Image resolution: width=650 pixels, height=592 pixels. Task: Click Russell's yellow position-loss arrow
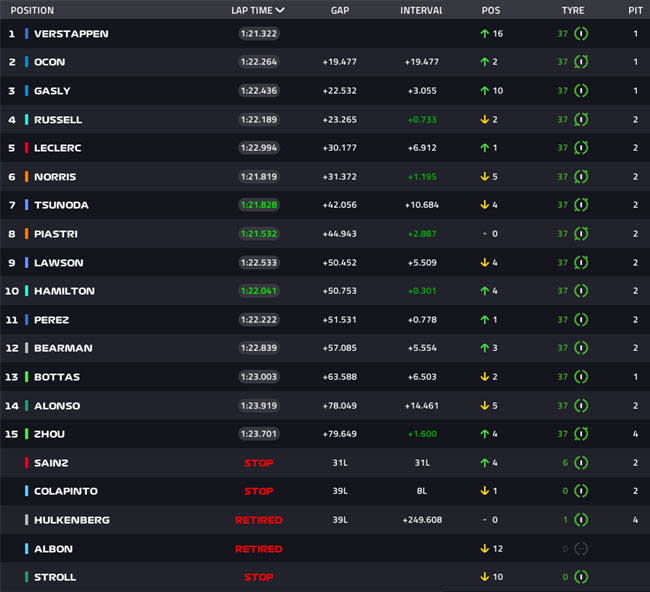tap(484, 120)
